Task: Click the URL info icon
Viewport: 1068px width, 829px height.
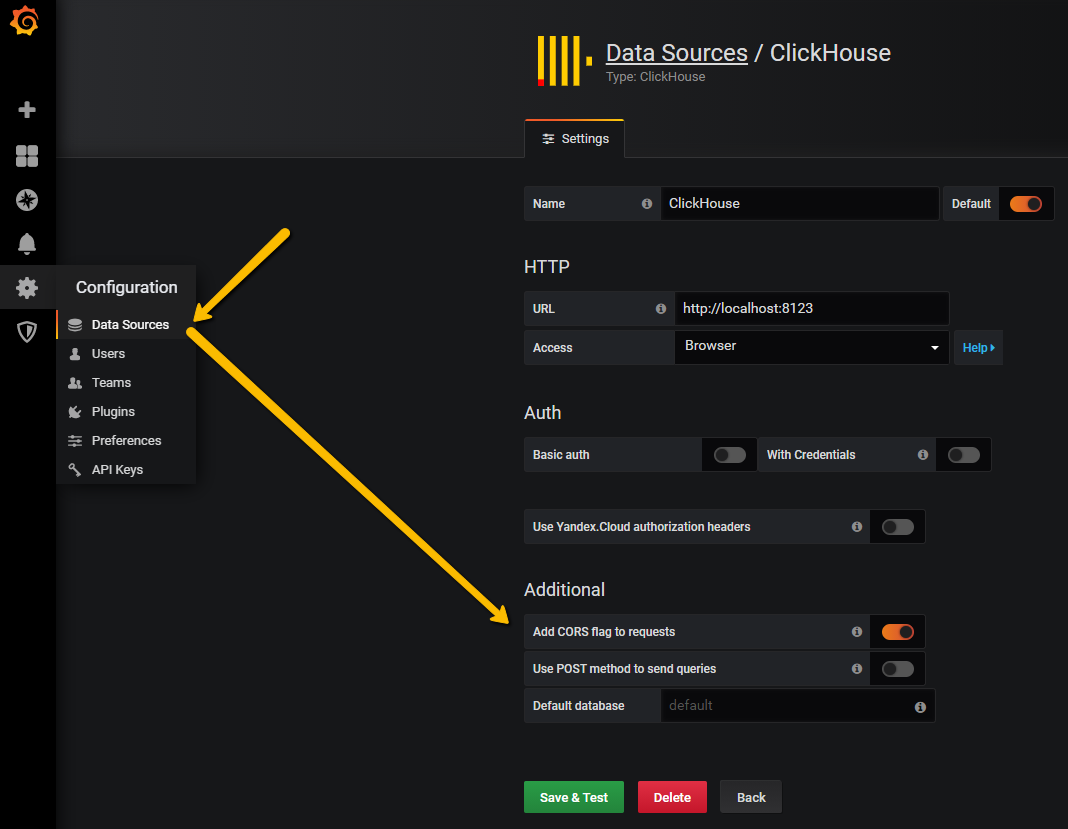Action: 661,309
